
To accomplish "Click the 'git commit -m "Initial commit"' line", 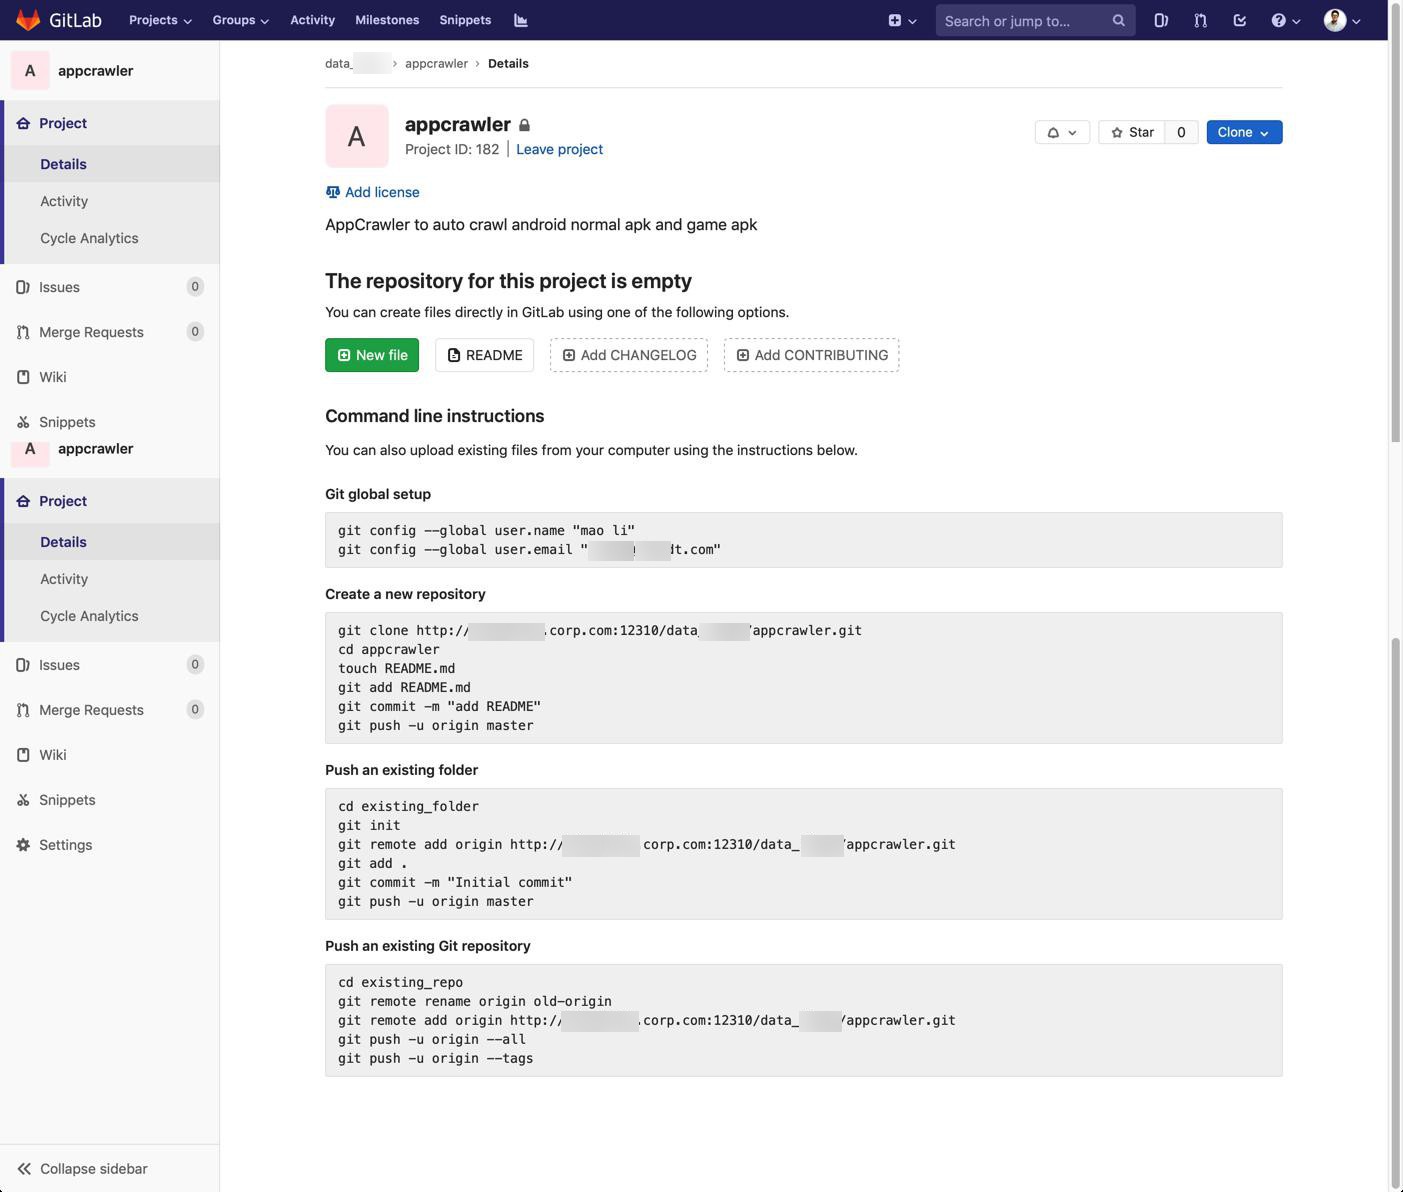I will tap(455, 882).
